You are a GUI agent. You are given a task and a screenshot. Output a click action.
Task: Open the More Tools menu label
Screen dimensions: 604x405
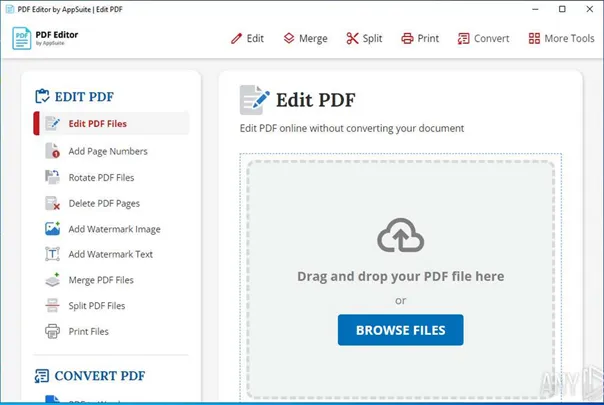569,39
